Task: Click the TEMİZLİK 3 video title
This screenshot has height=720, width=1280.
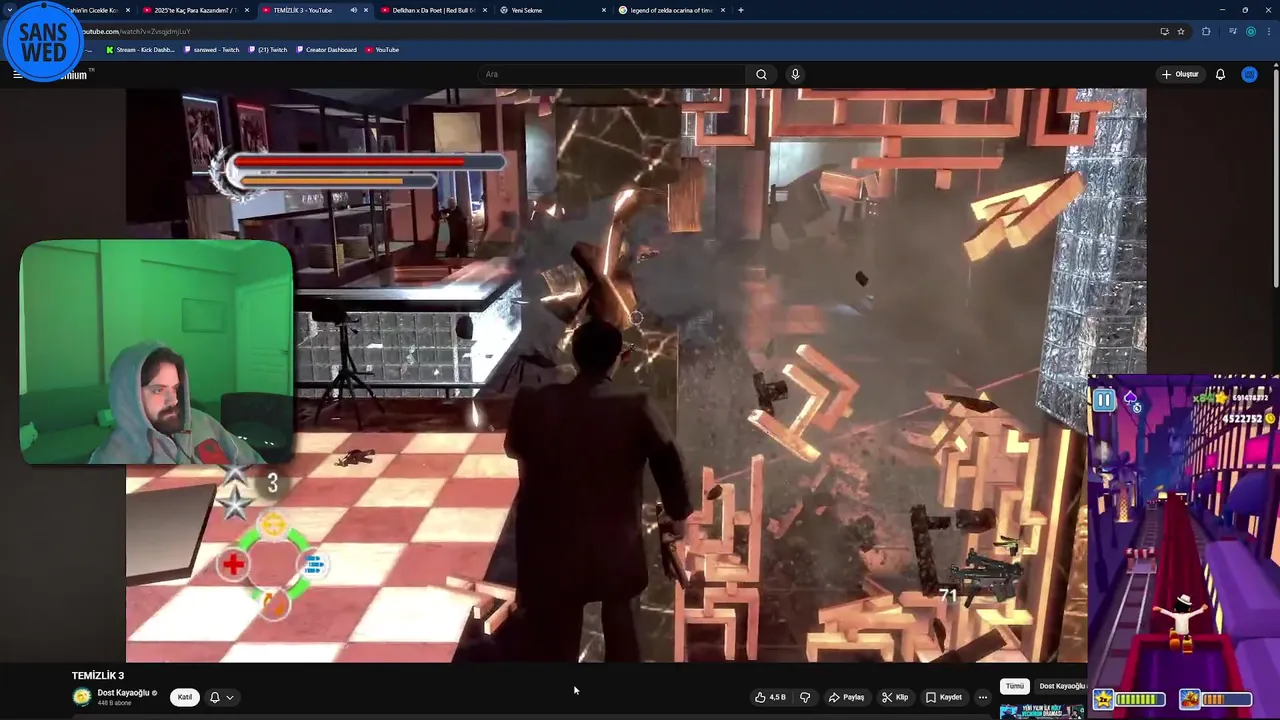Action: 98,676
